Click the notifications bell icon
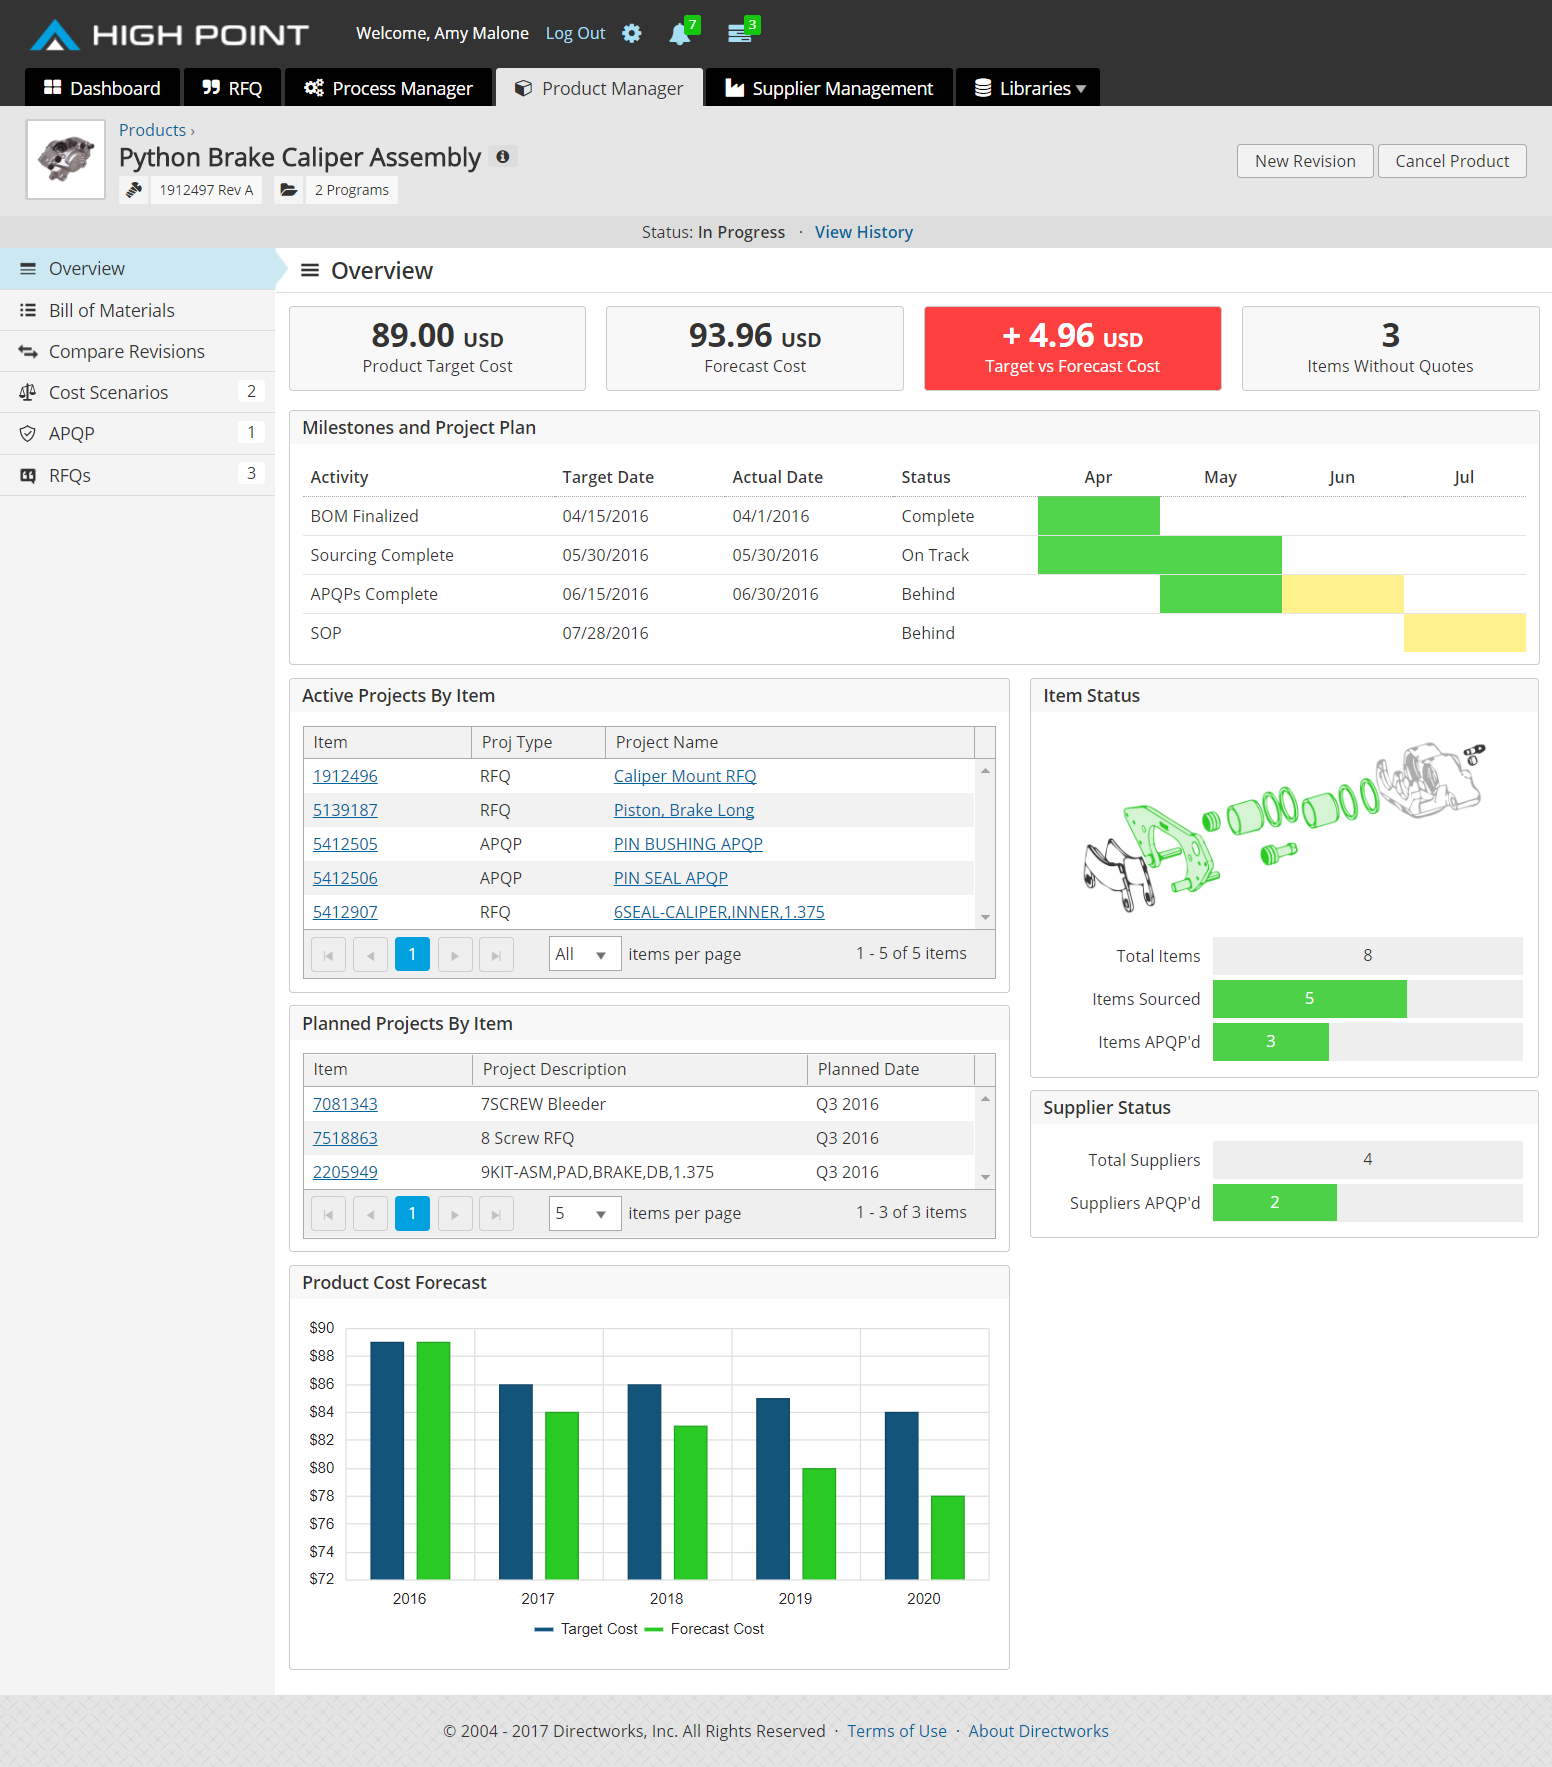This screenshot has height=1767, width=1552. [680, 34]
